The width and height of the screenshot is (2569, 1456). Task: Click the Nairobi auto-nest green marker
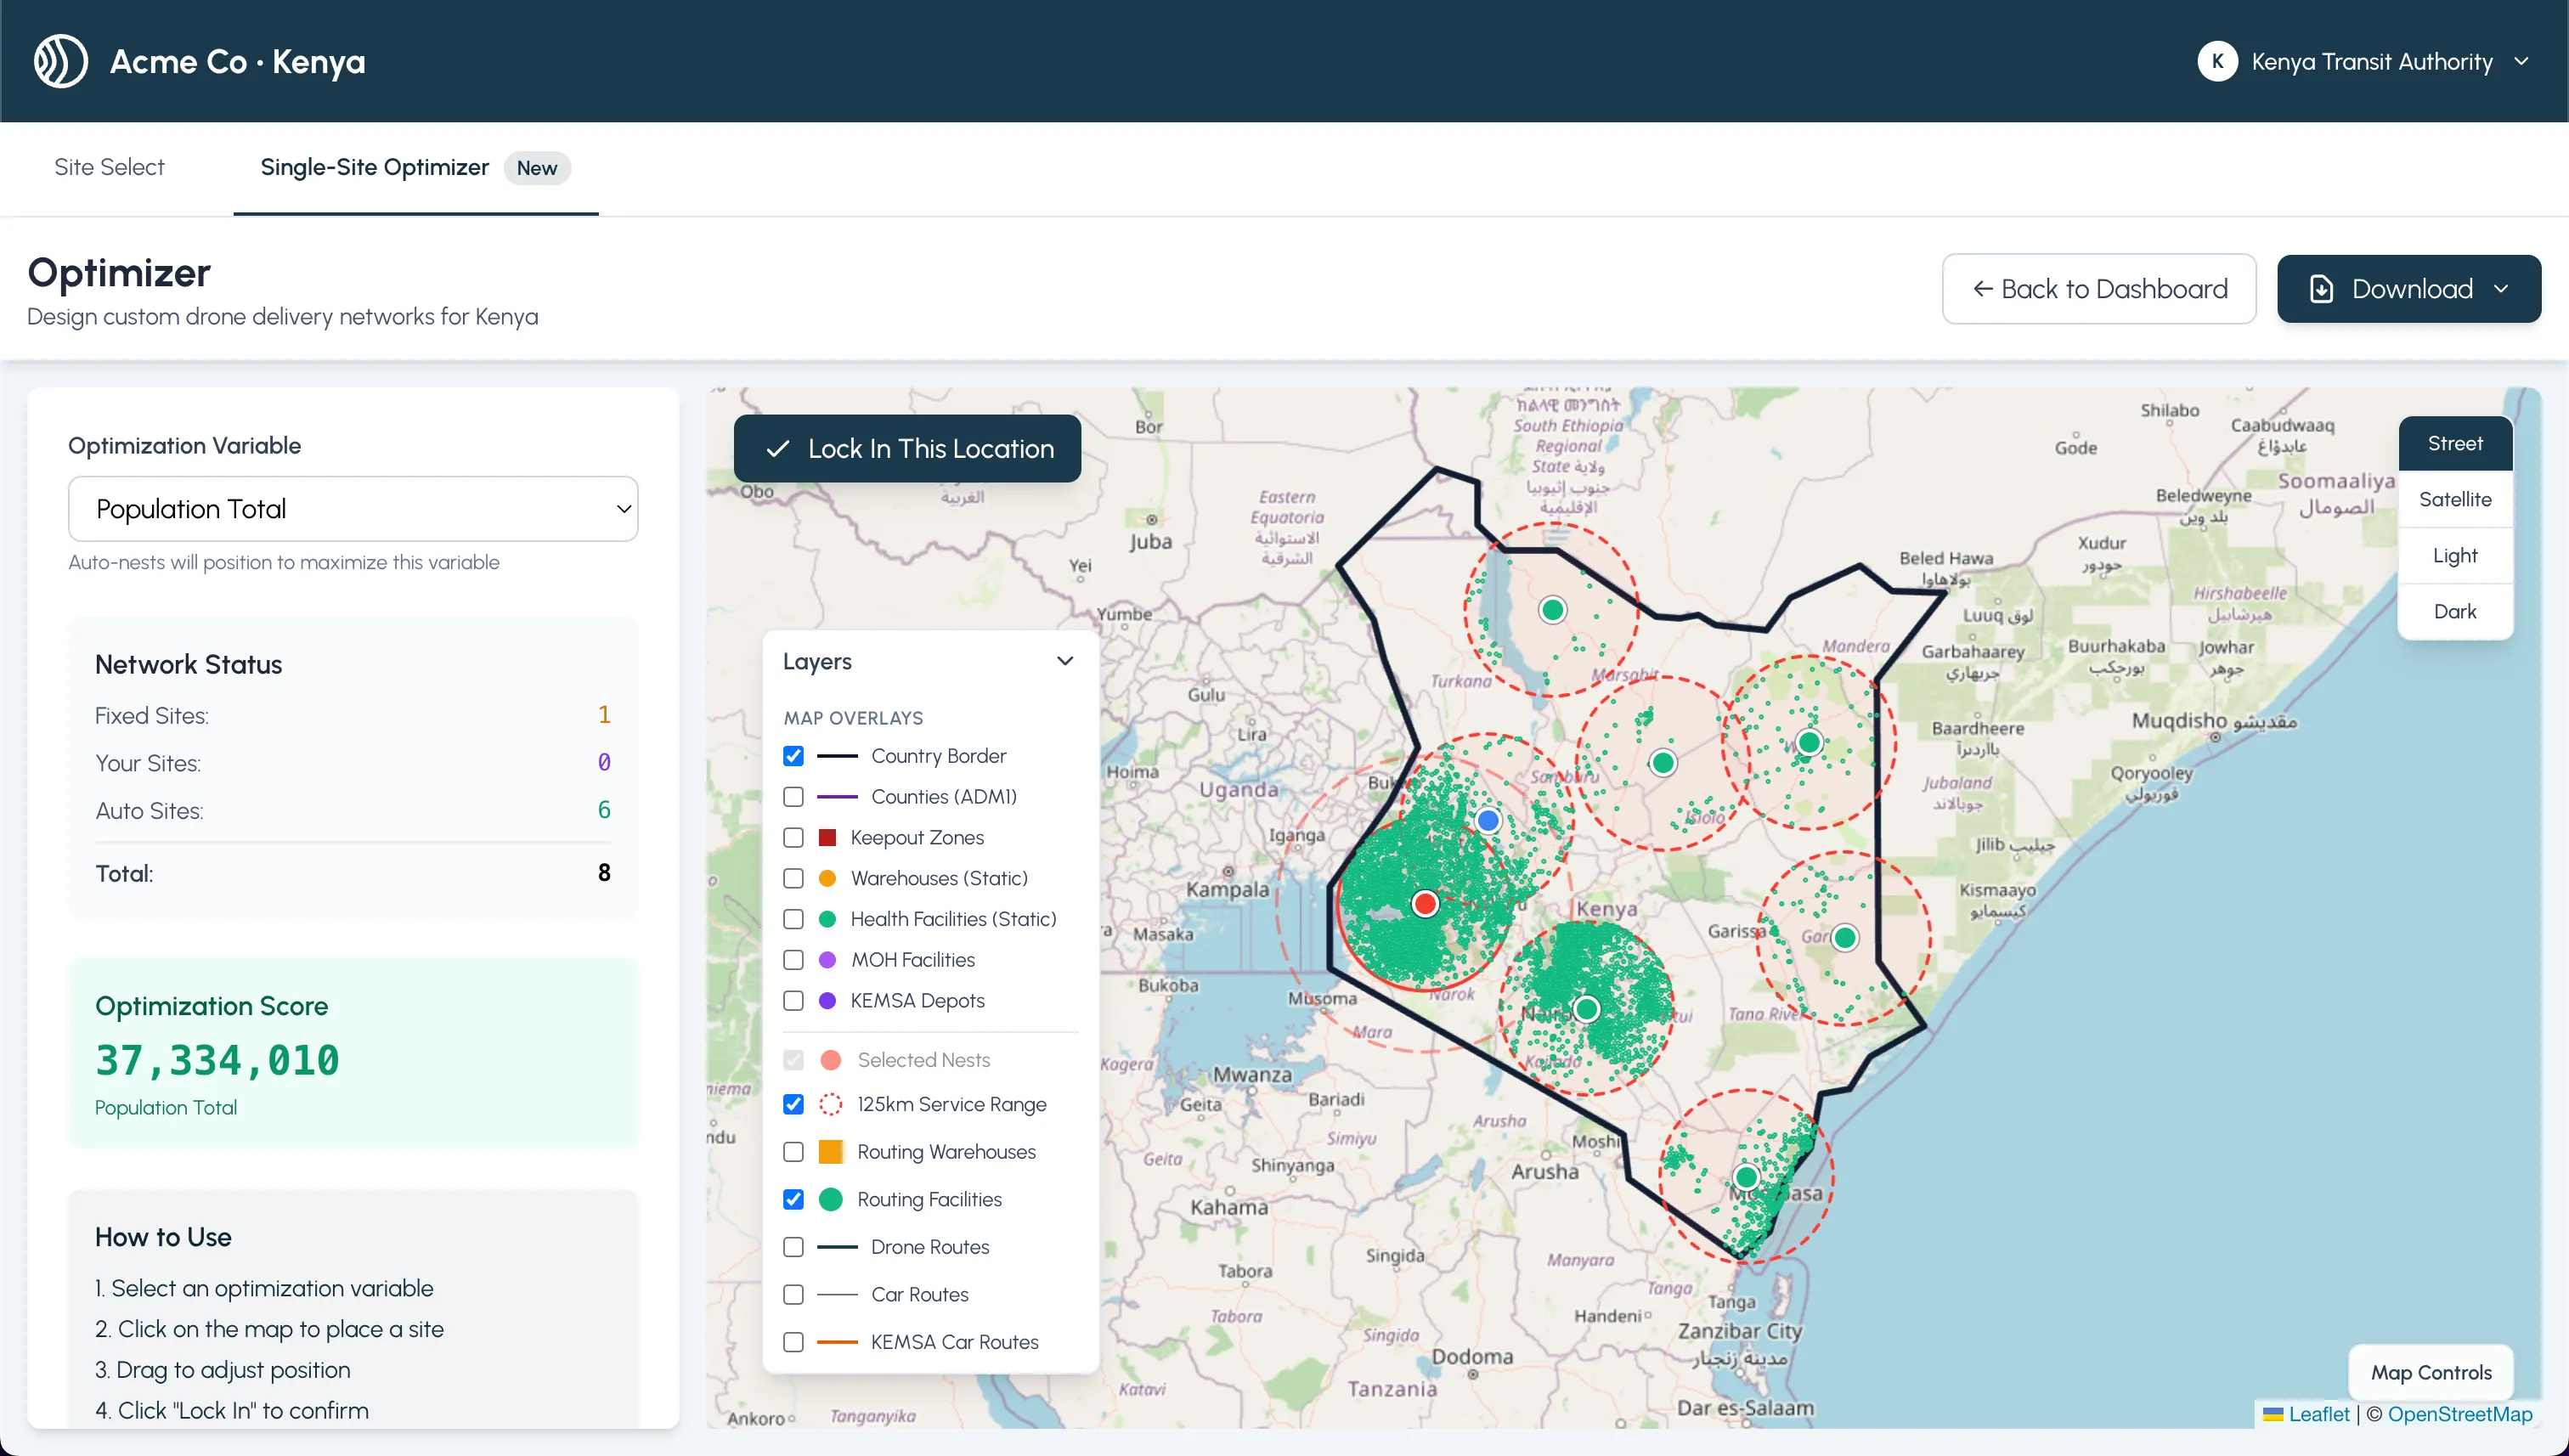[1586, 1009]
